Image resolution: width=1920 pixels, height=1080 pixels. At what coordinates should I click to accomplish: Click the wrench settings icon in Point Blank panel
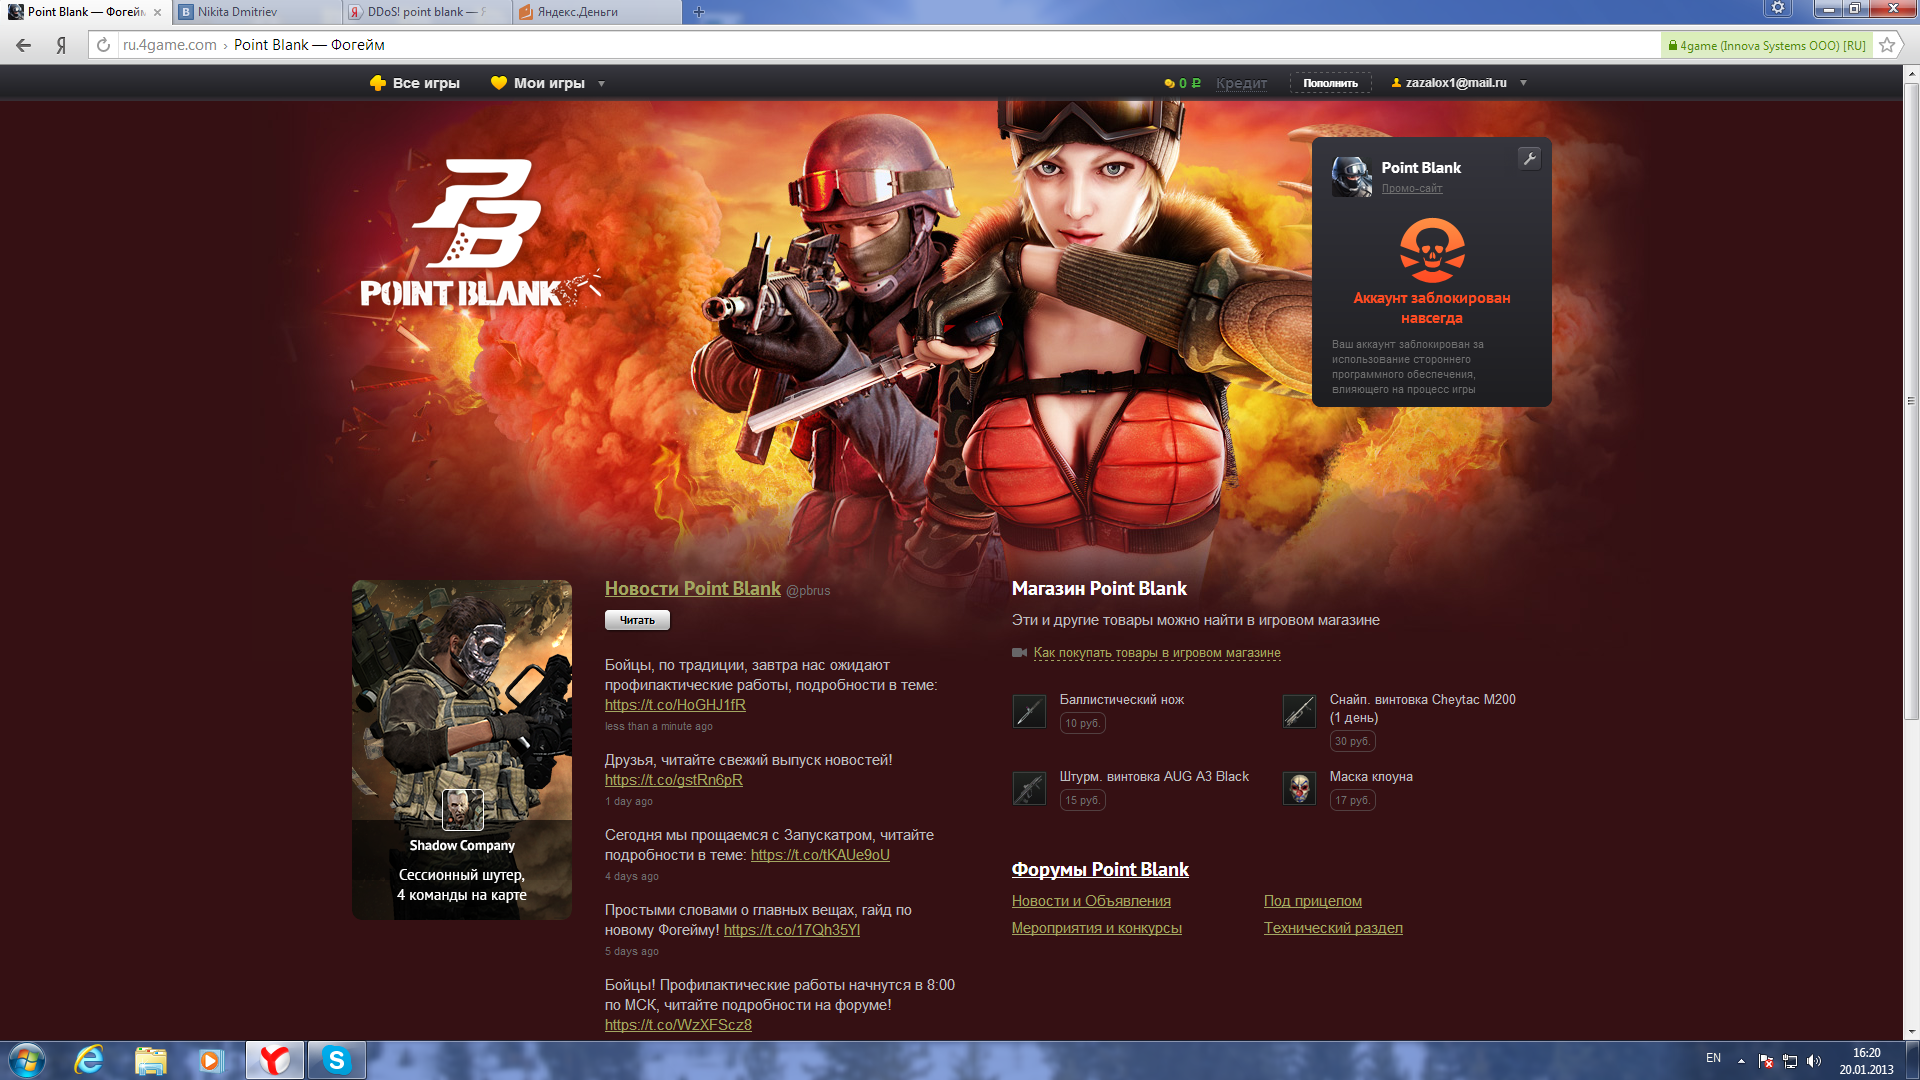tap(1529, 158)
